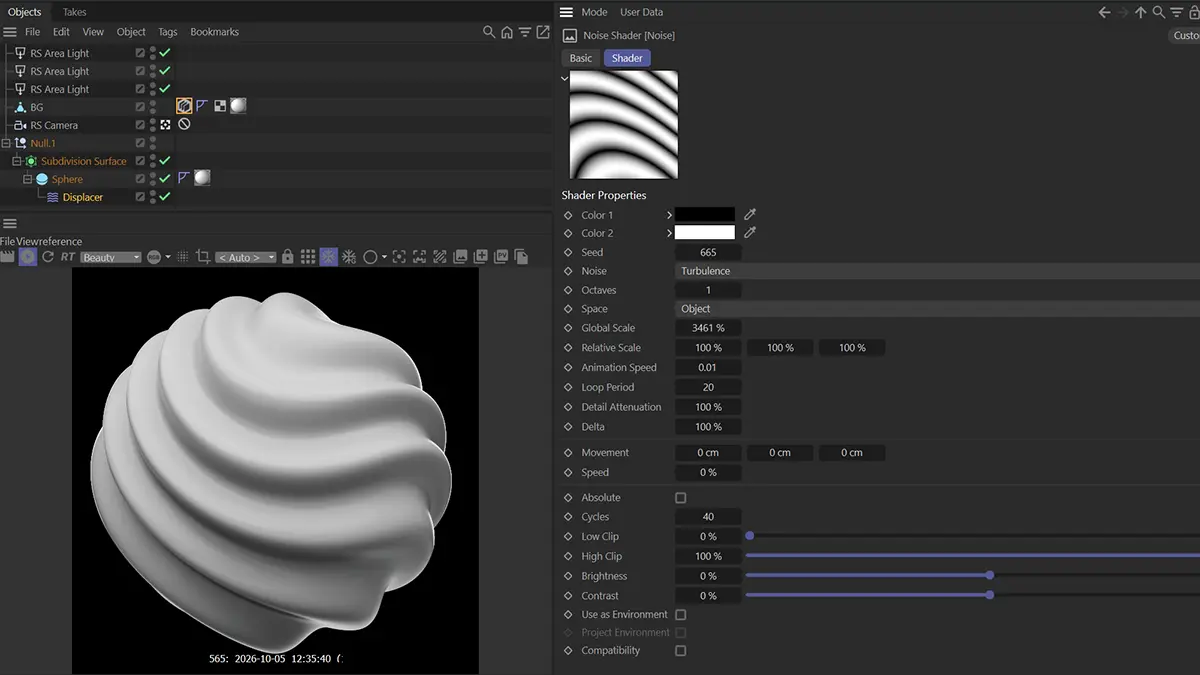Image resolution: width=1200 pixels, height=675 pixels.
Task: Click the Seed value field
Action: coord(708,252)
